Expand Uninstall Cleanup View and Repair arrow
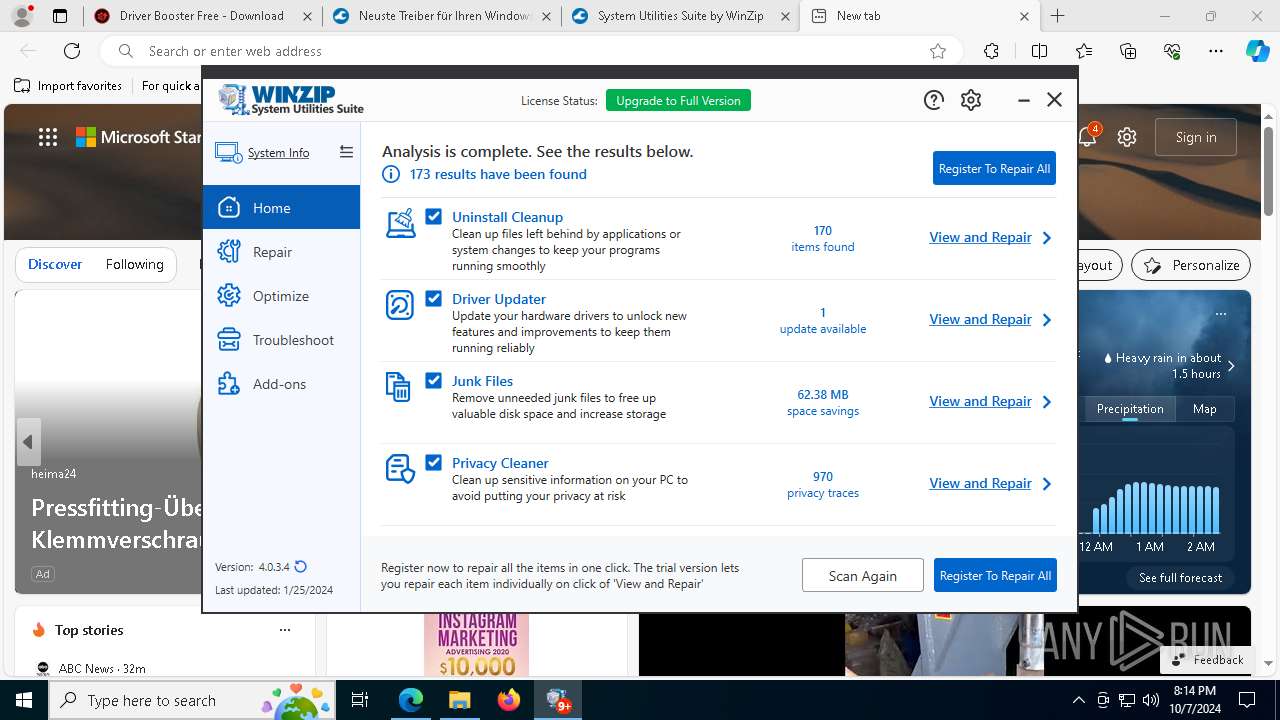Viewport: 1280px width, 720px height. pos(1047,238)
